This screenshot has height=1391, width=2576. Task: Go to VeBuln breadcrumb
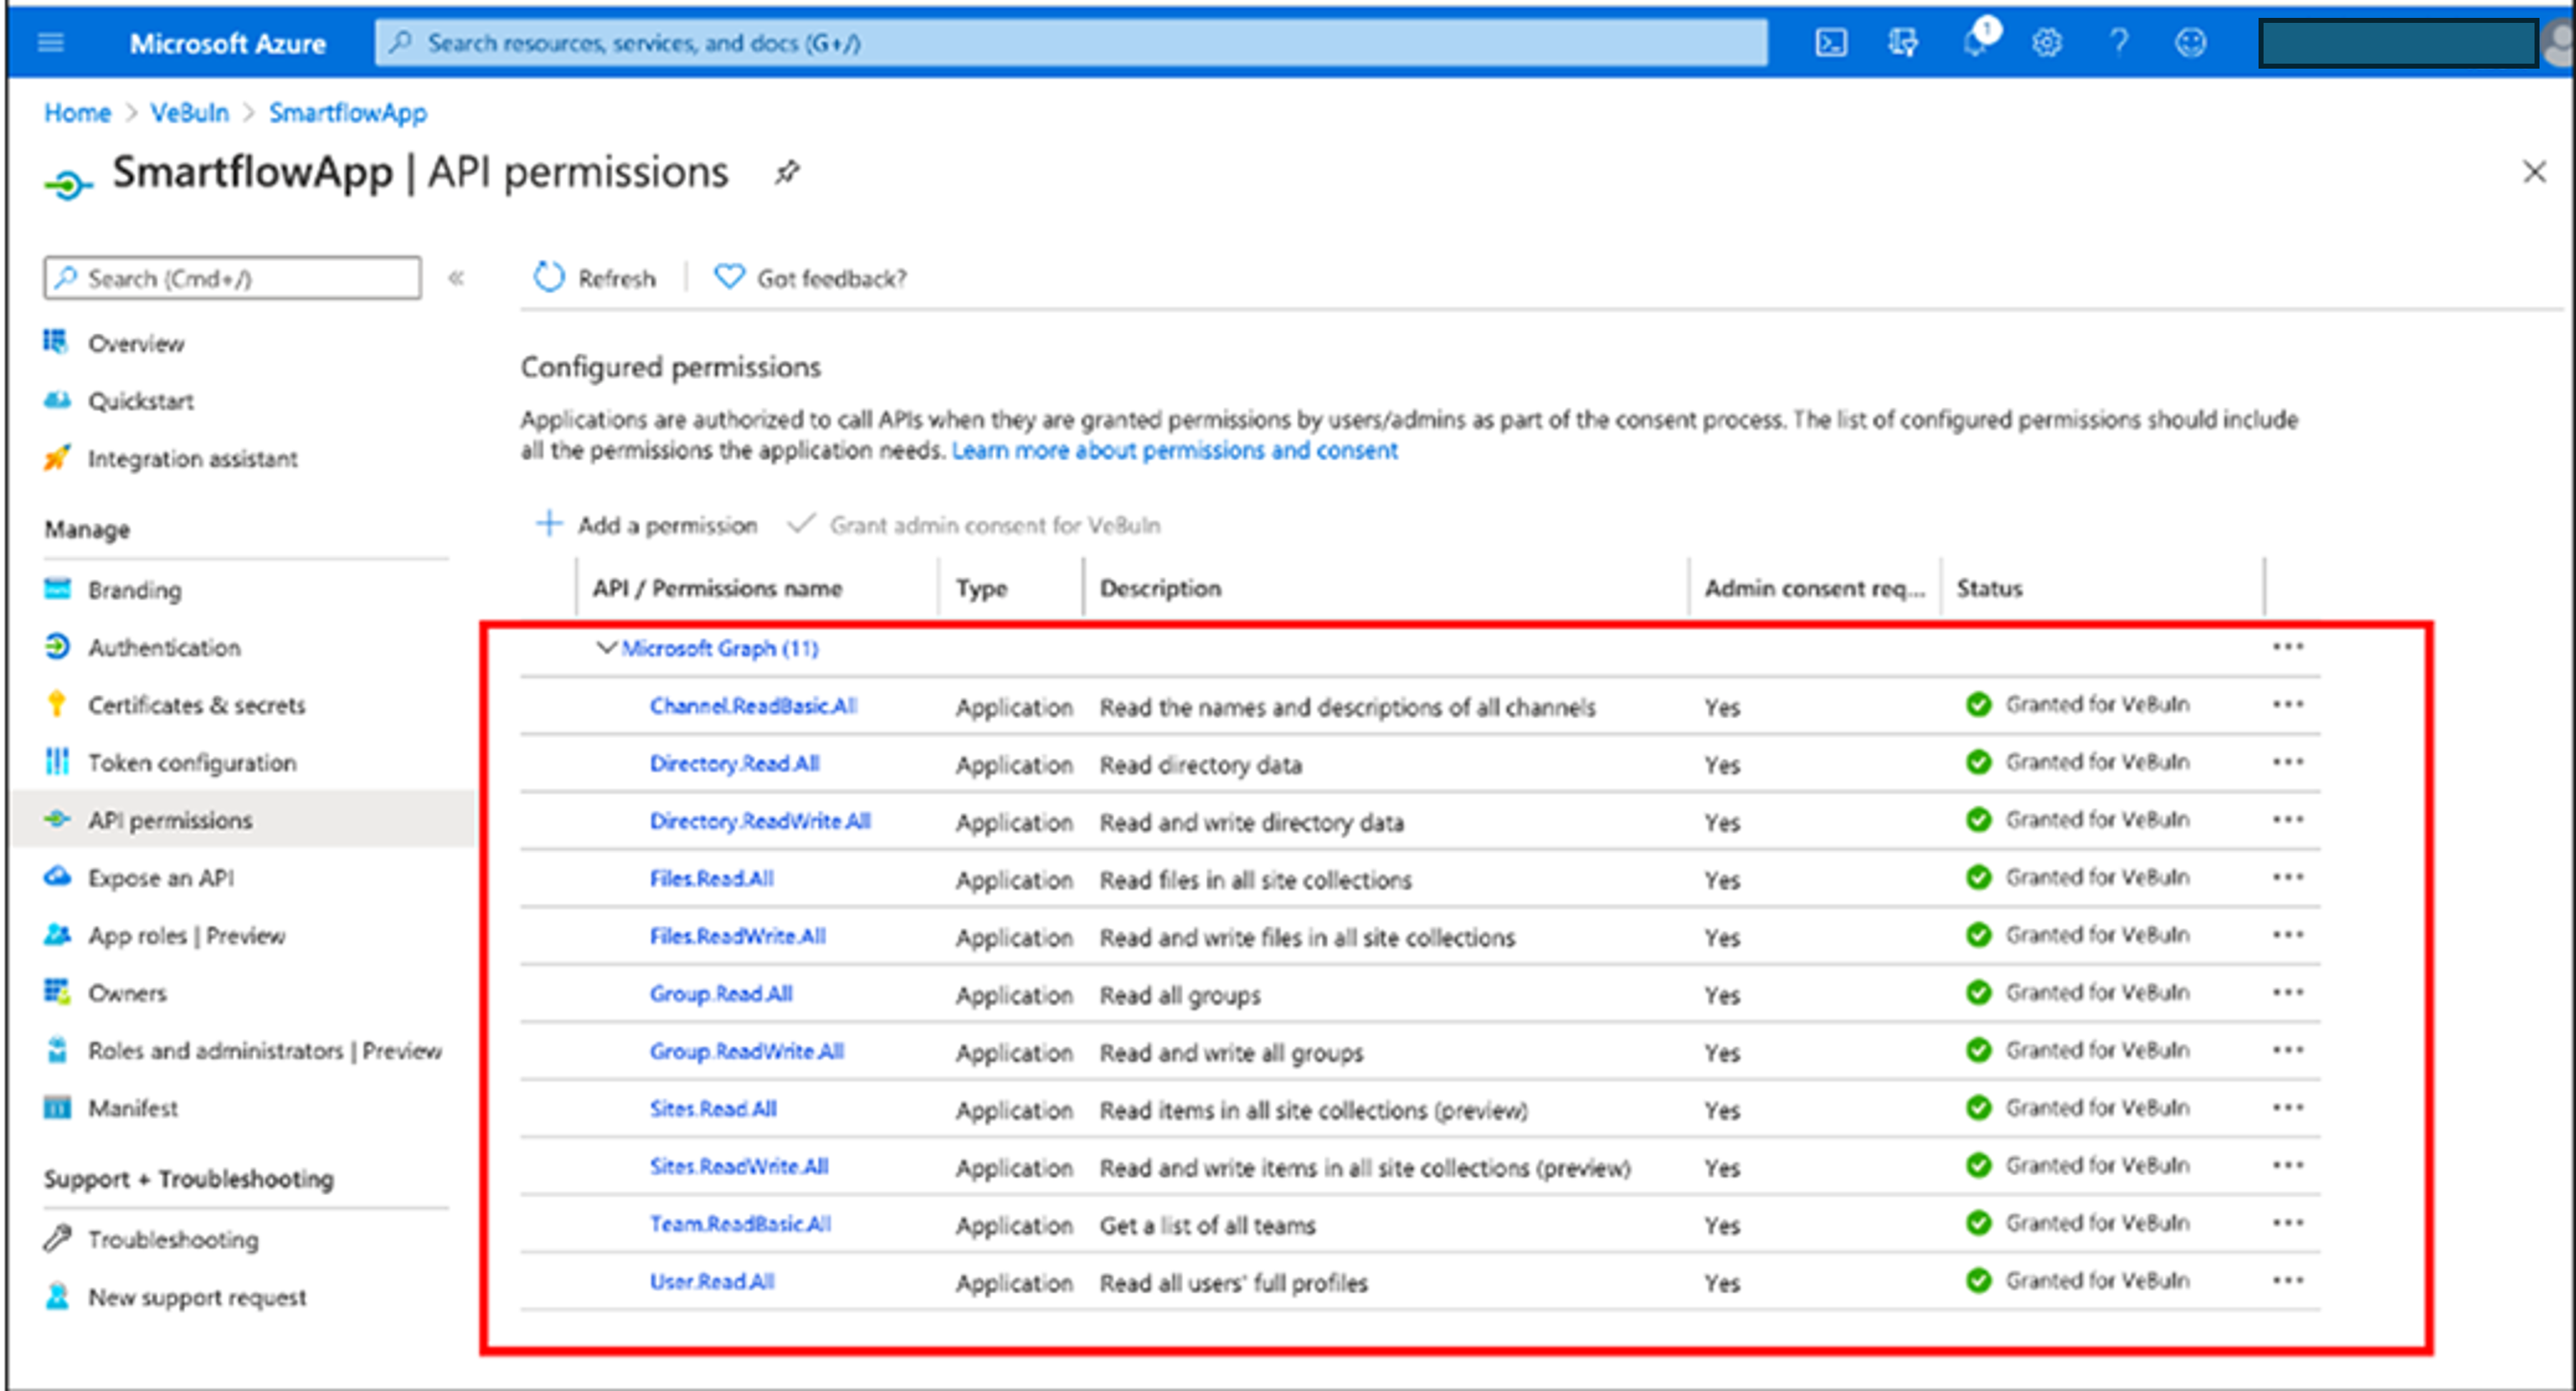click(189, 112)
